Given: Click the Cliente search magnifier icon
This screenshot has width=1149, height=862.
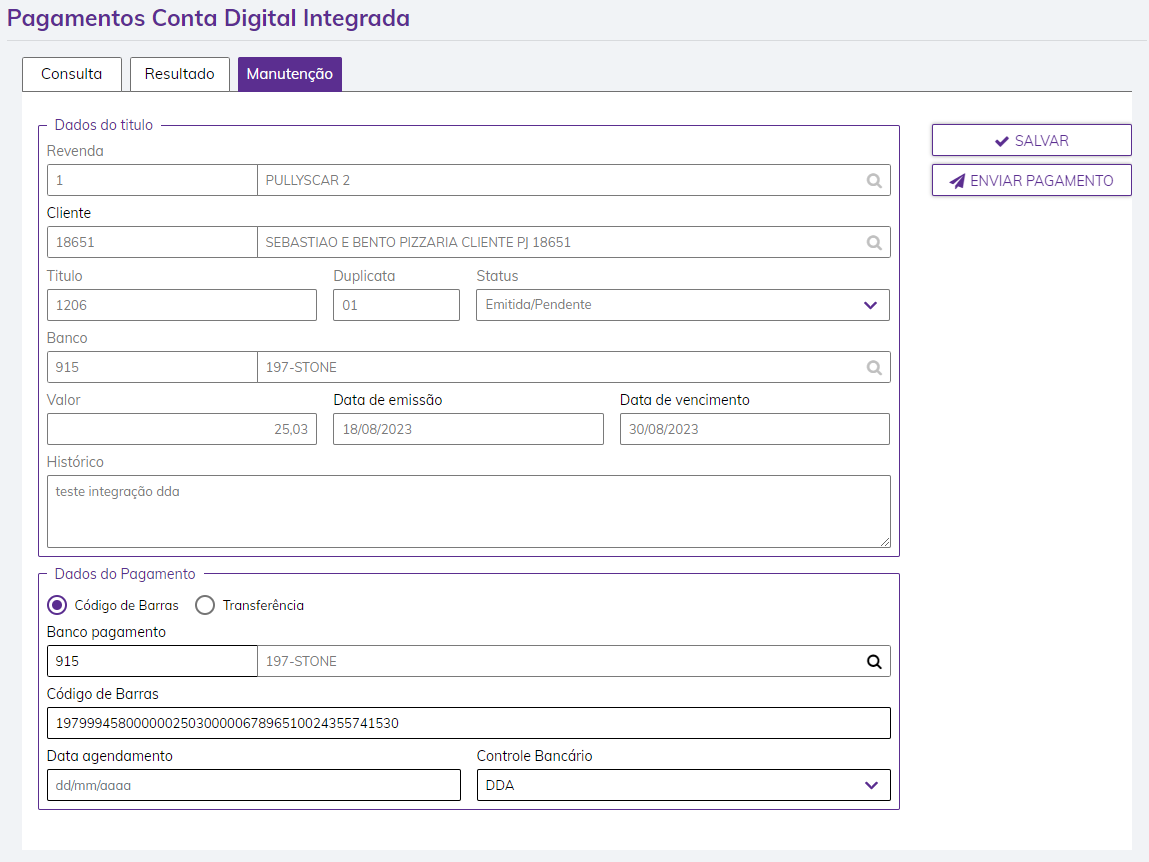Looking at the screenshot, I should click(x=874, y=243).
